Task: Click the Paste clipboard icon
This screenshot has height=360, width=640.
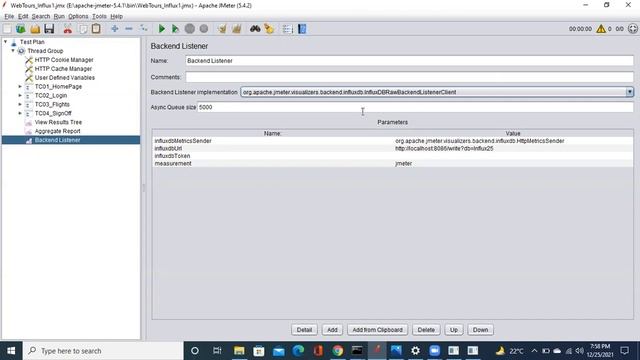Action: pyautogui.click(x=96, y=29)
